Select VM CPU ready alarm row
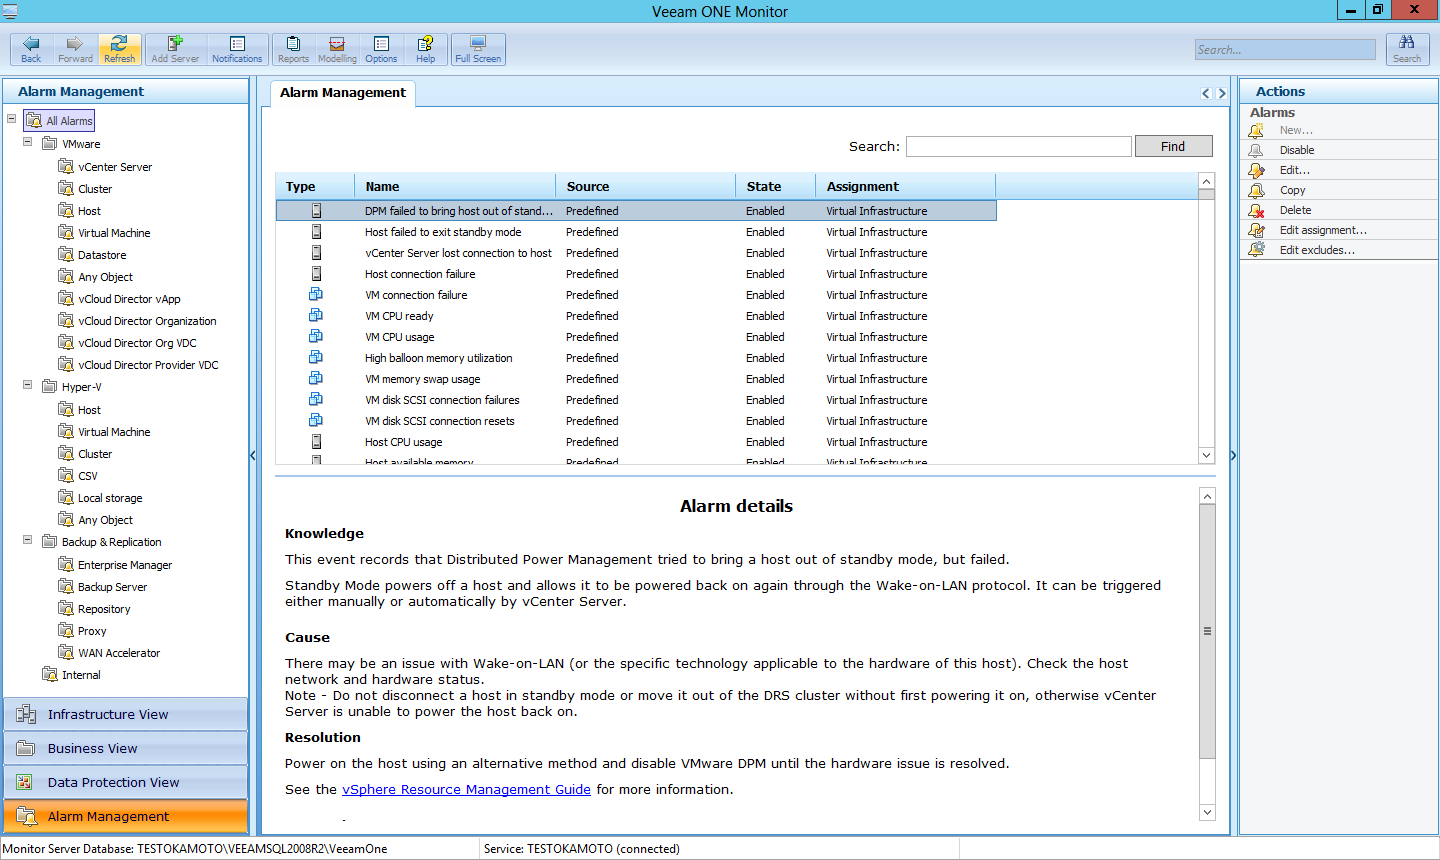The image size is (1440, 860). 636,316
